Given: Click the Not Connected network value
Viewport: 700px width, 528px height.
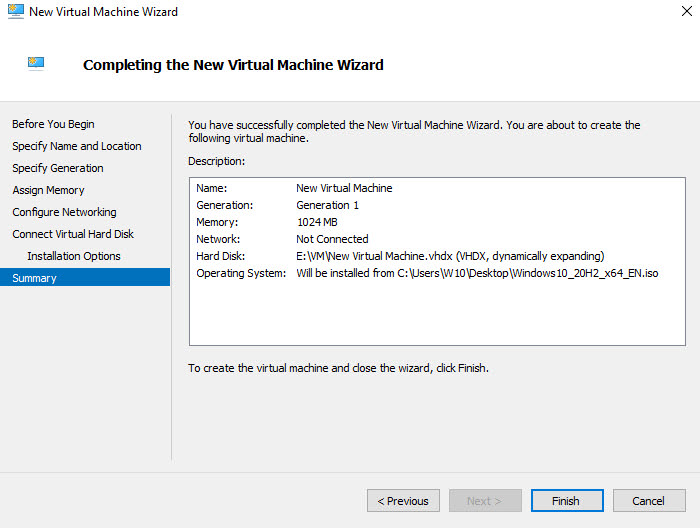Looking at the screenshot, I should [x=332, y=239].
